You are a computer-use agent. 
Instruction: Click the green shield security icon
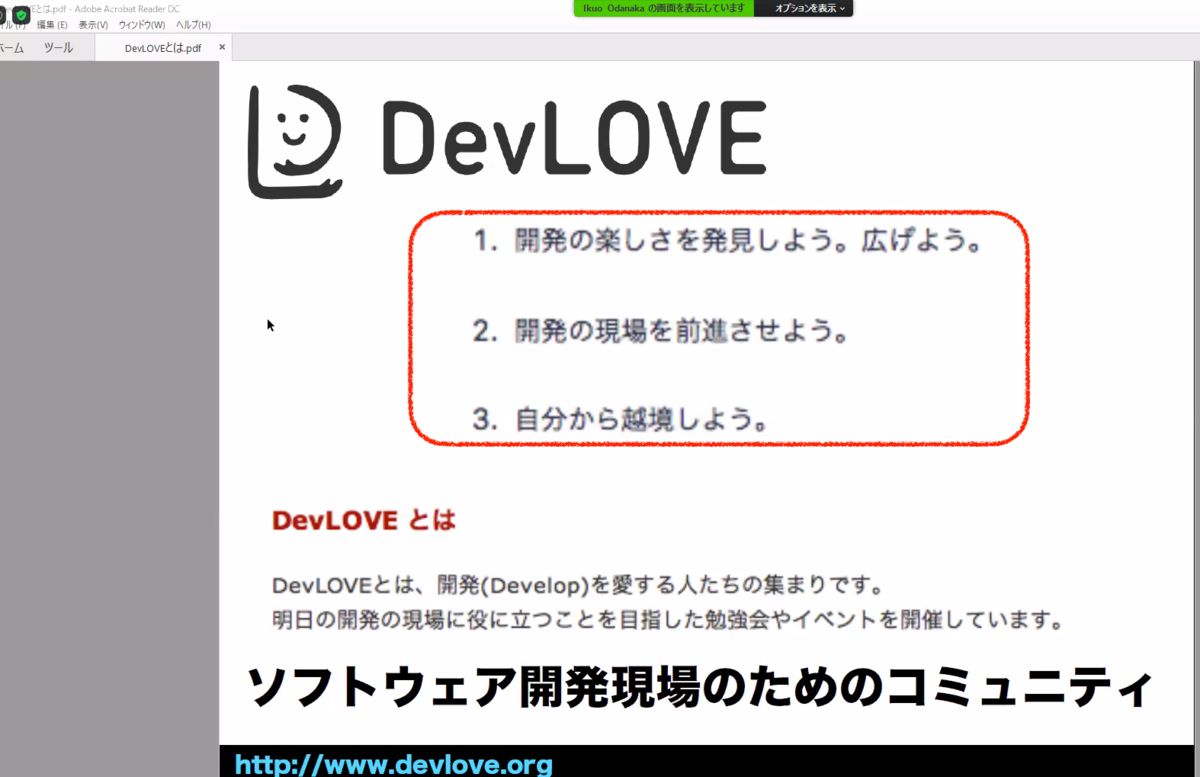coord(20,15)
